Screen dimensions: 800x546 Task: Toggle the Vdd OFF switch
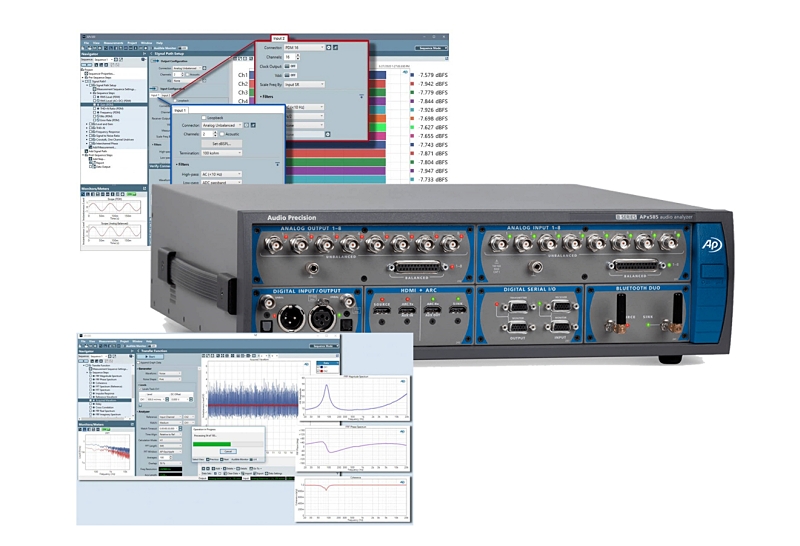[290, 75]
